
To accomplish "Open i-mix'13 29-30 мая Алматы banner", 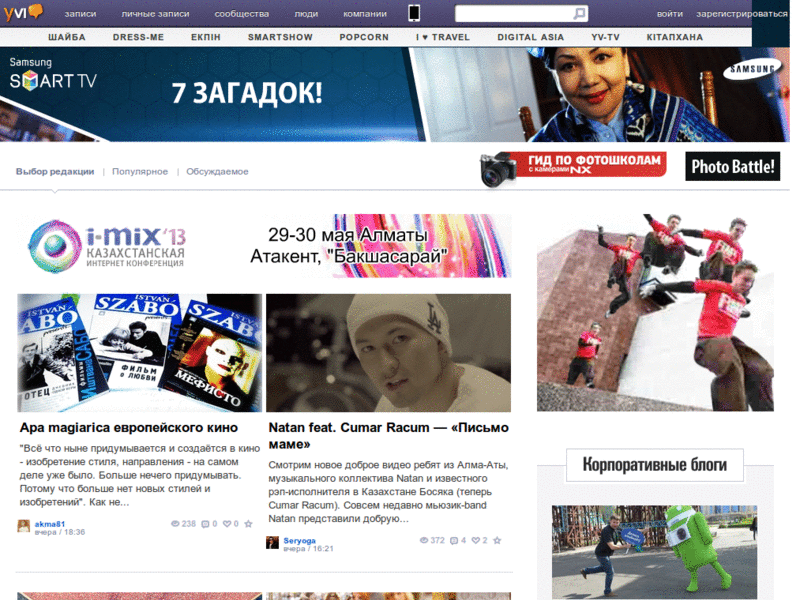I will 264,246.
